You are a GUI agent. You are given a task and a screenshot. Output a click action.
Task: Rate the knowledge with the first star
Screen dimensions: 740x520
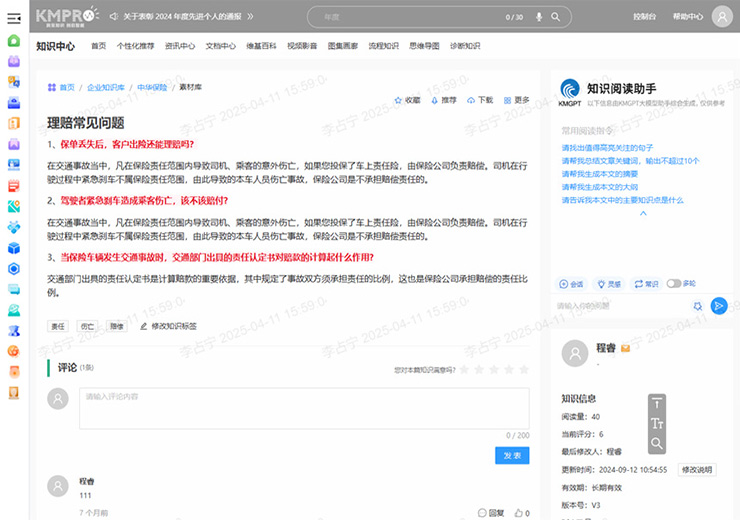[464, 369]
